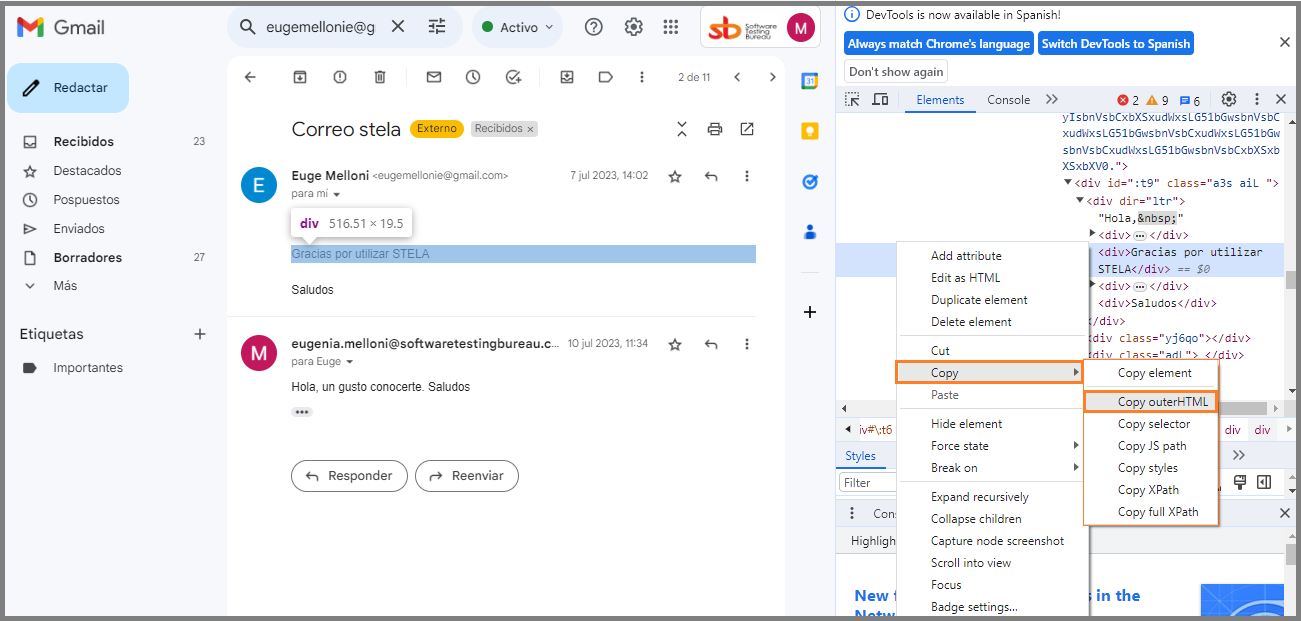Open the Activo status dropdown

pos(518,27)
